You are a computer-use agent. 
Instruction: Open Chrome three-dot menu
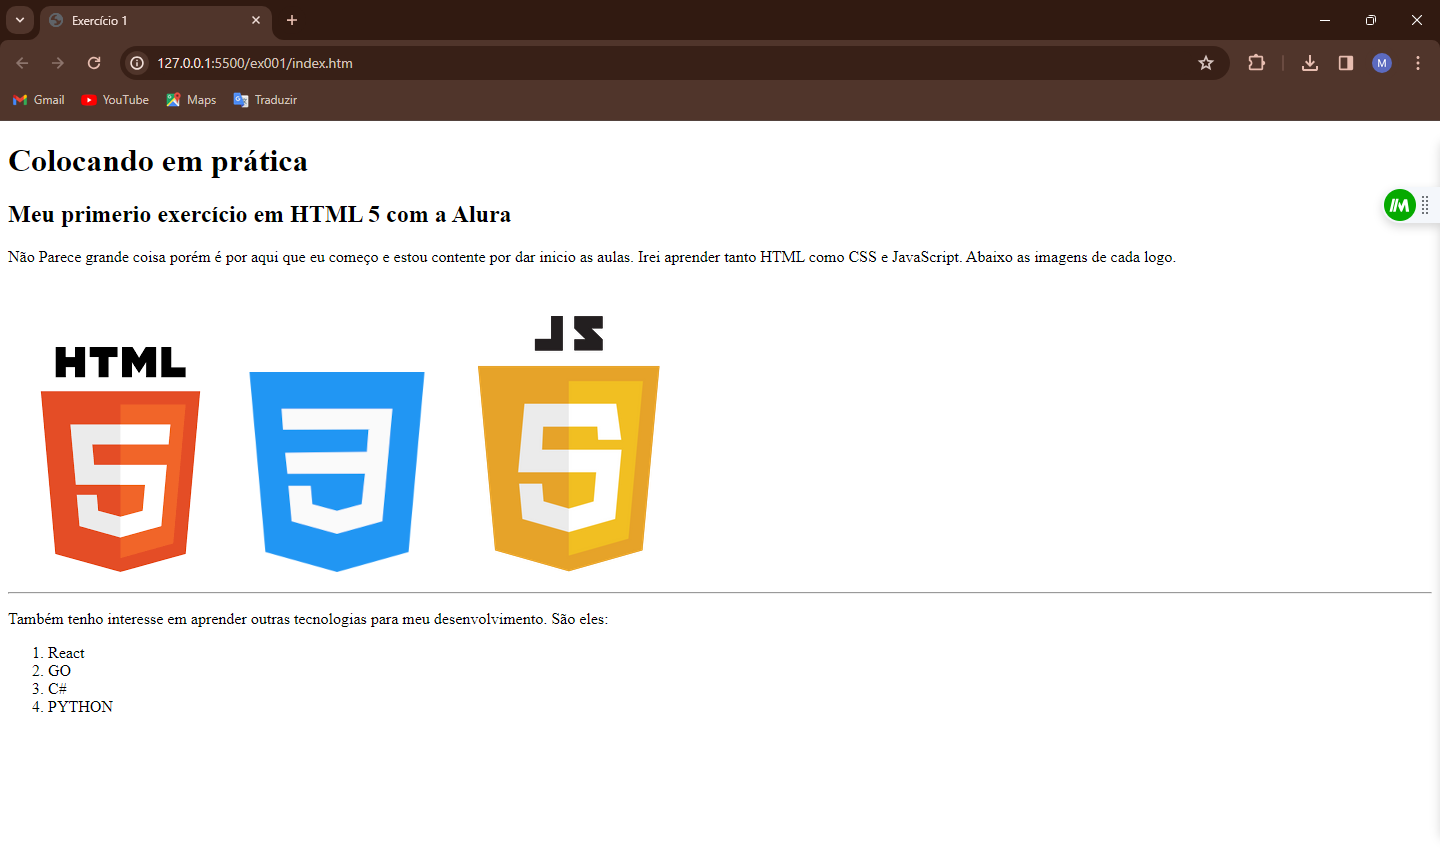coord(1418,63)
